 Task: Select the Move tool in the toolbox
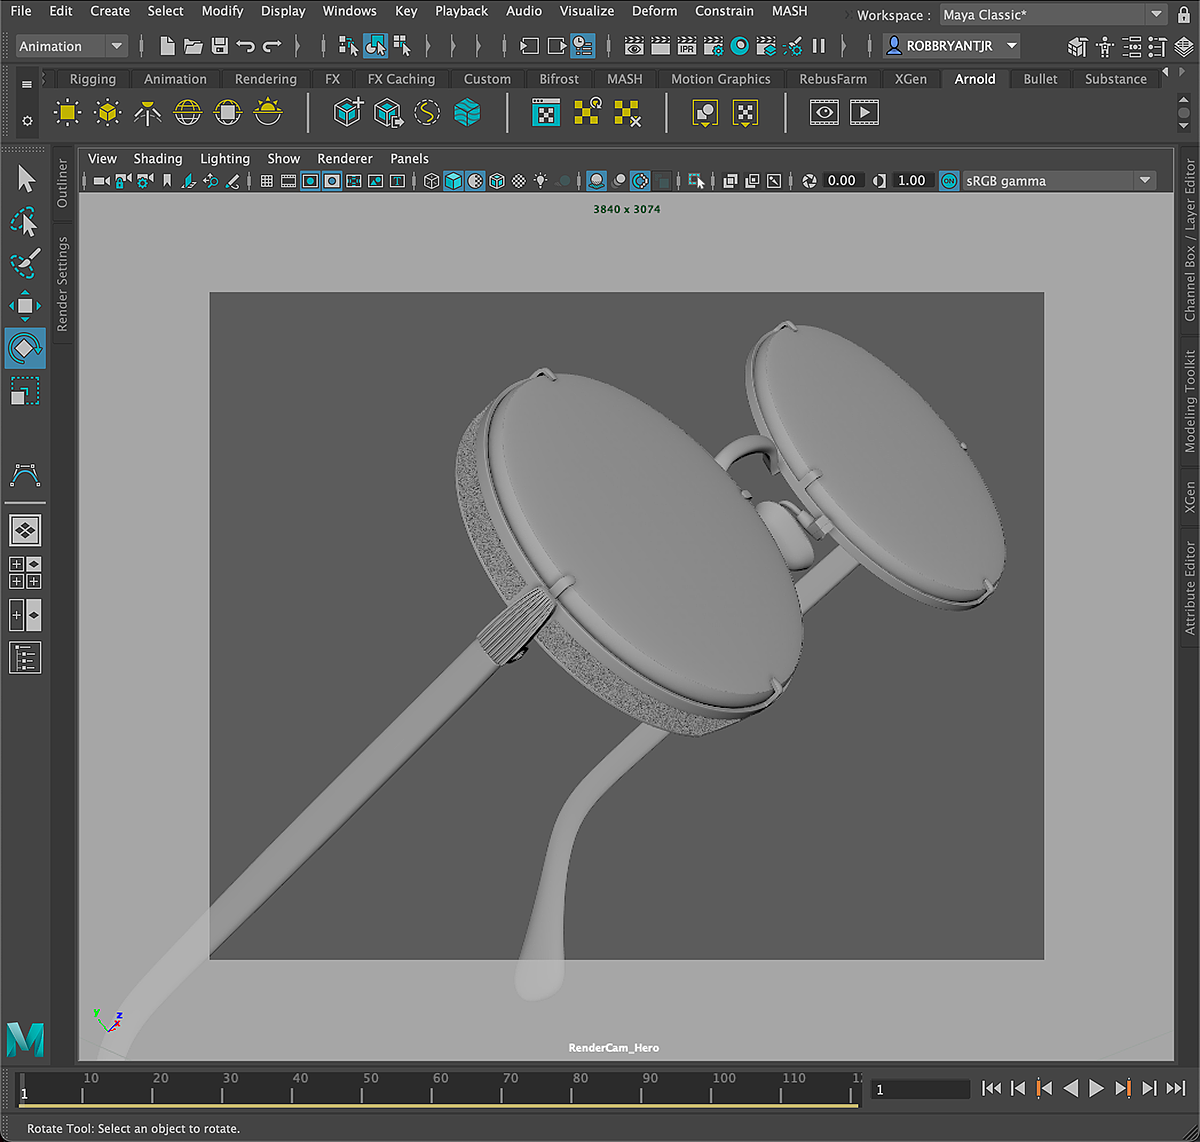pyautogui.click(x=25, y=305)
